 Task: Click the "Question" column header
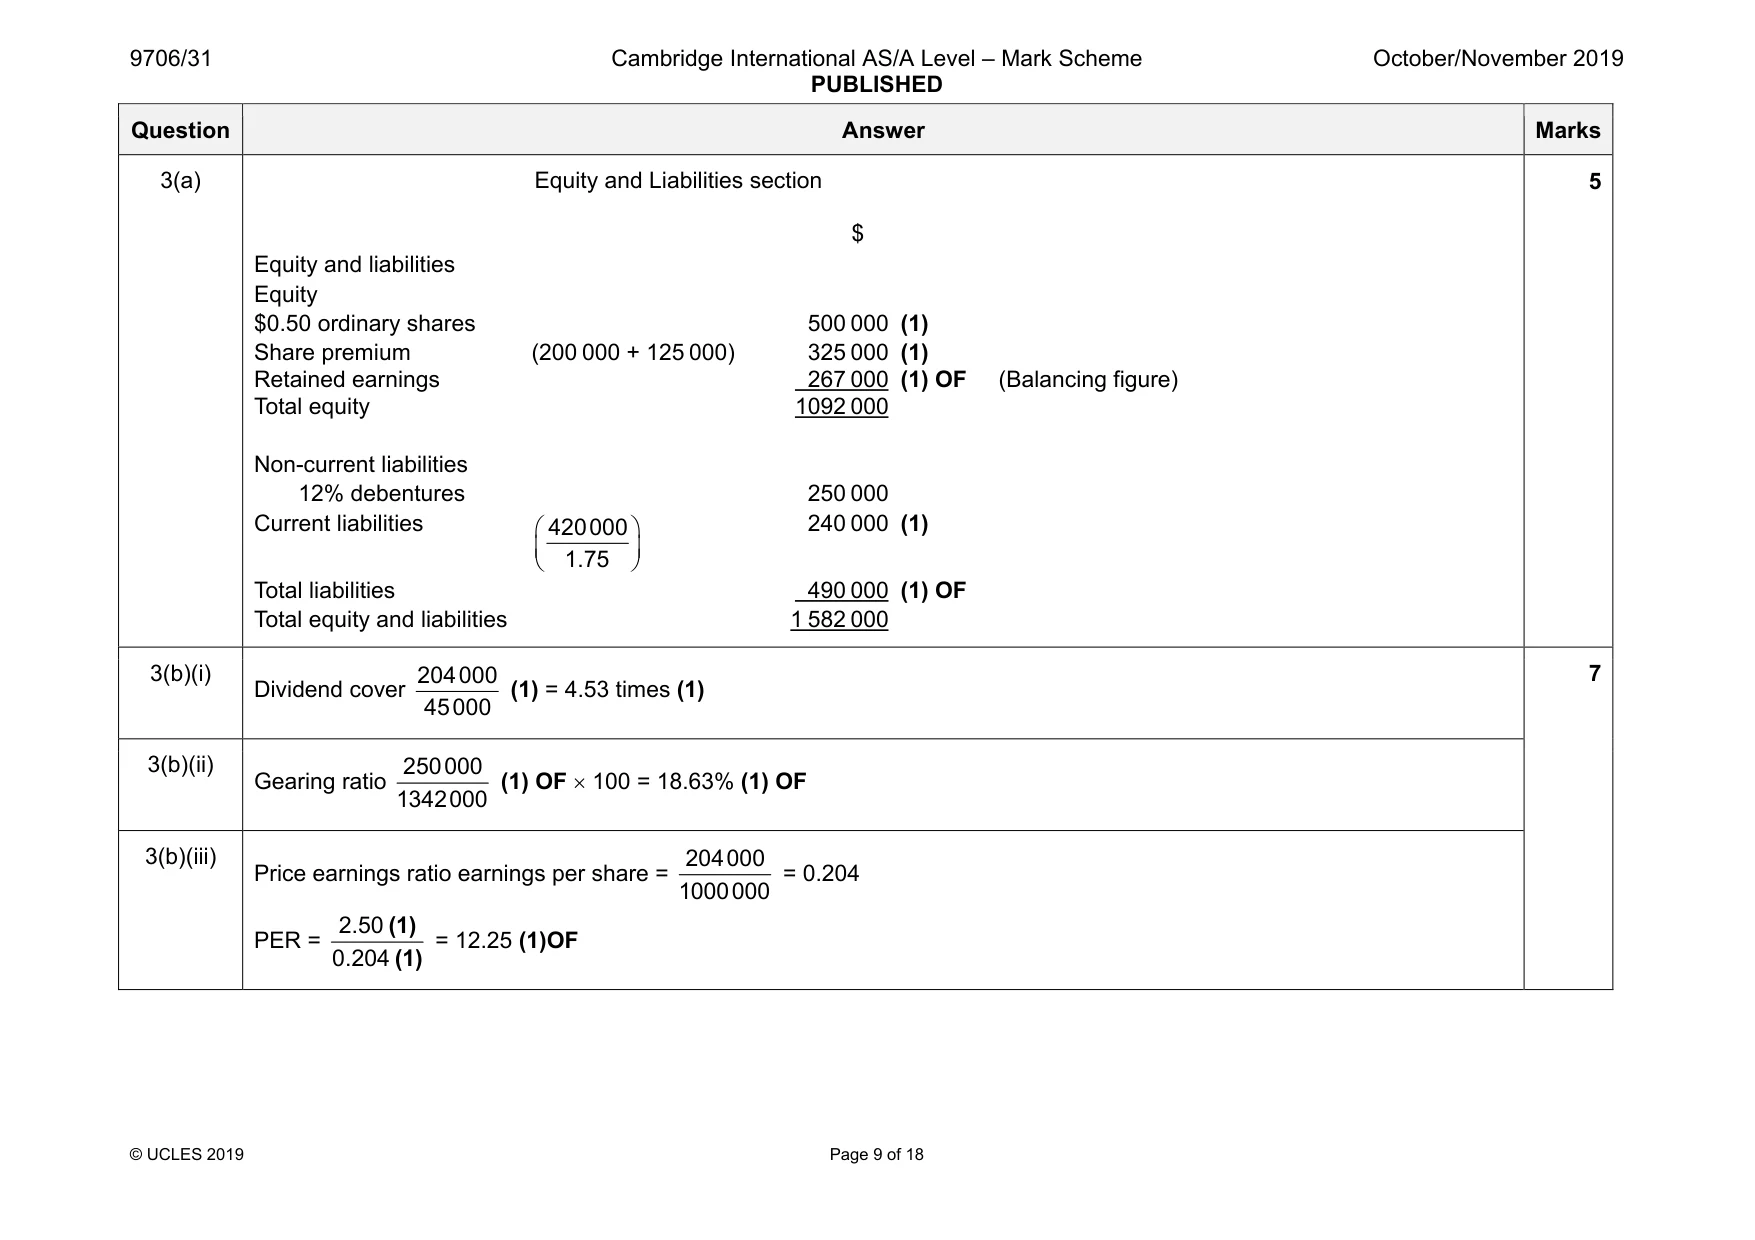[x=180, y=130]
